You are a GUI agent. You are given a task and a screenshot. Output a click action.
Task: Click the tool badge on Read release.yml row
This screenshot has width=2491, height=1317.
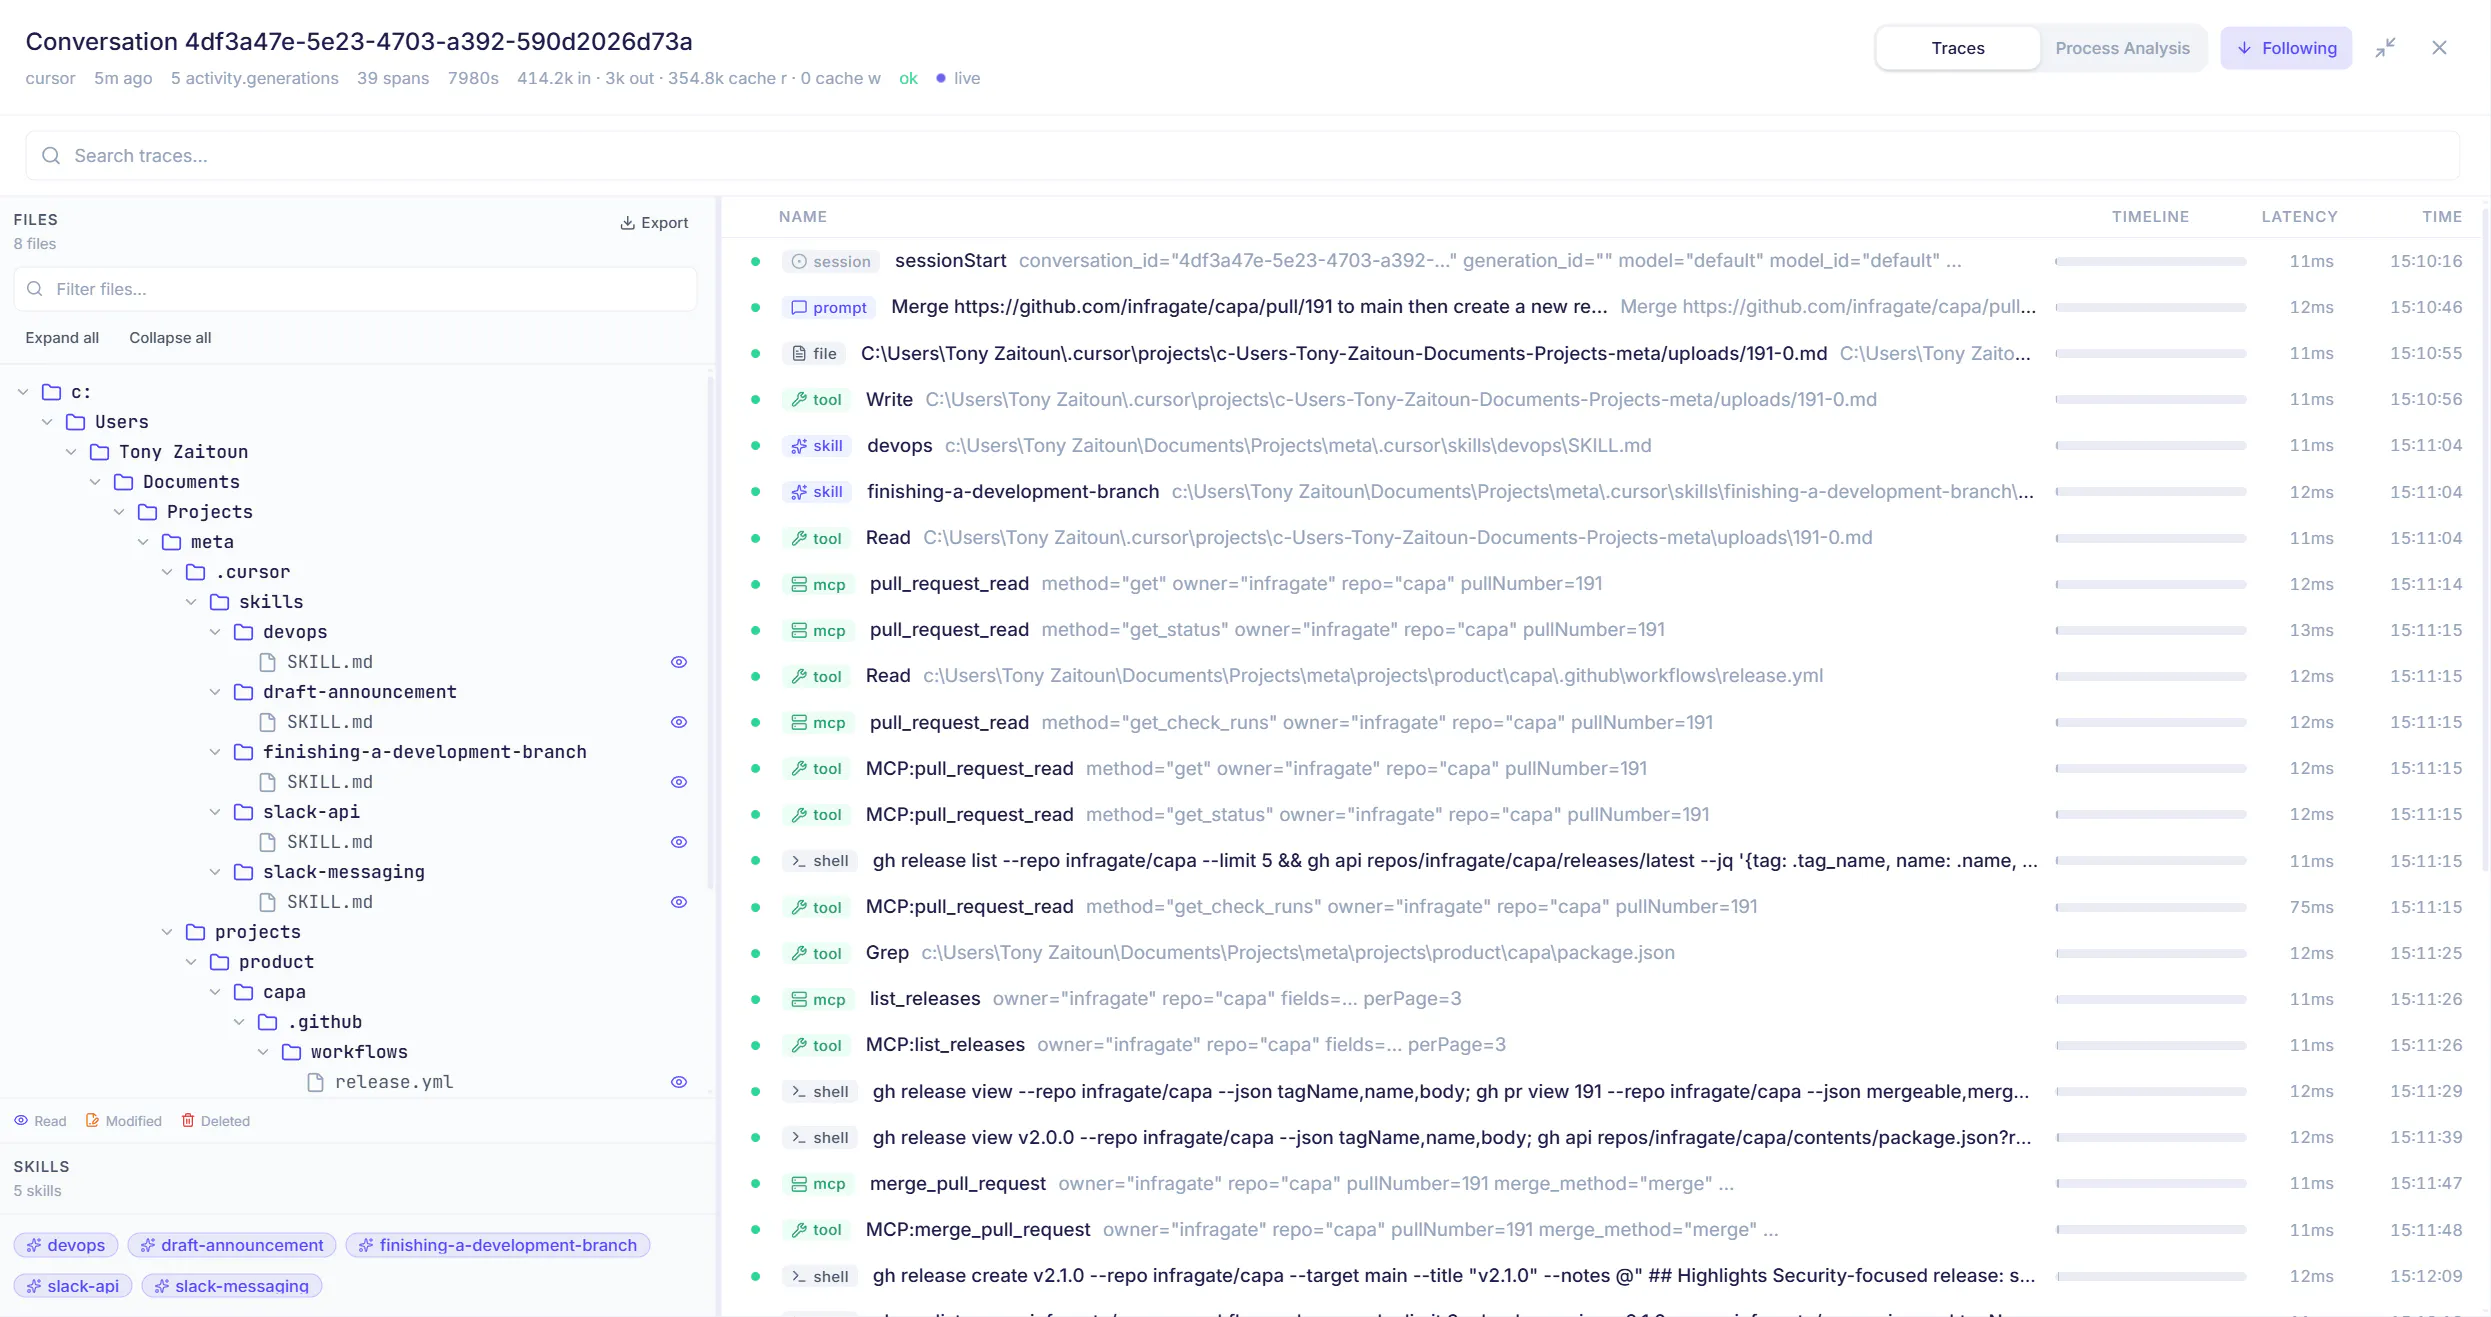tap(816, 677)
